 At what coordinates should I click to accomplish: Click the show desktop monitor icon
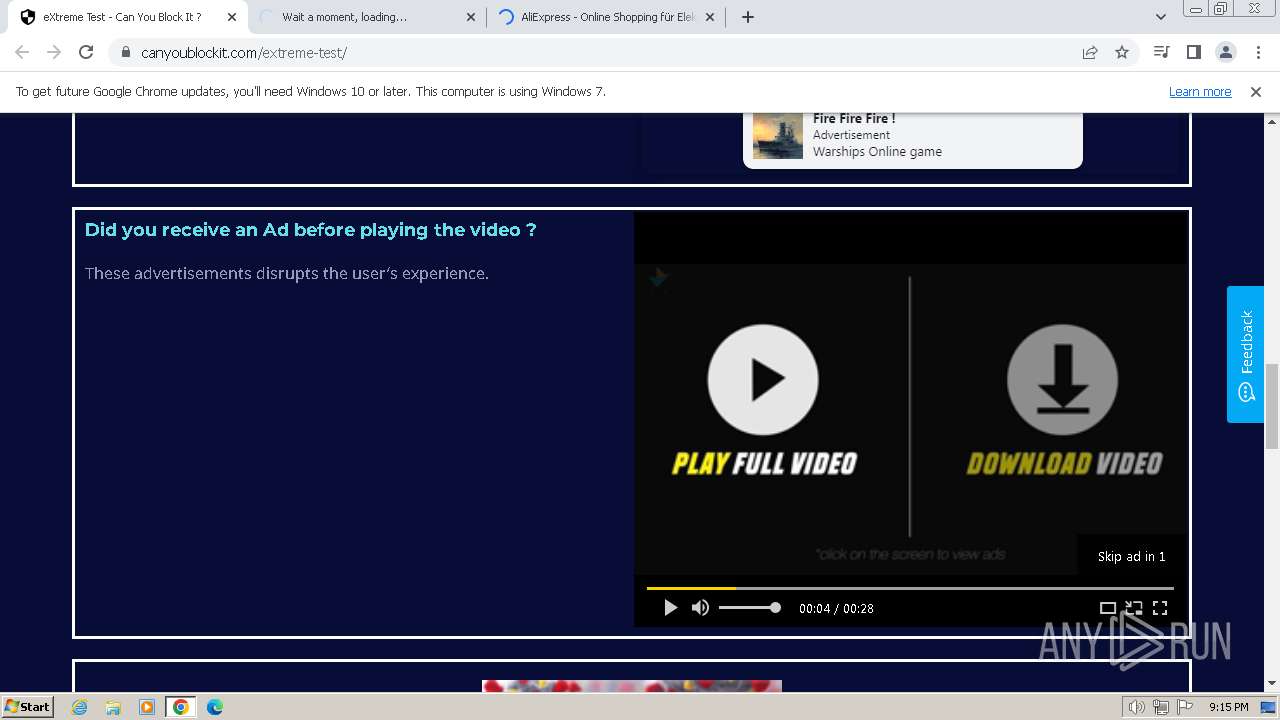(x=1269, y=707)
